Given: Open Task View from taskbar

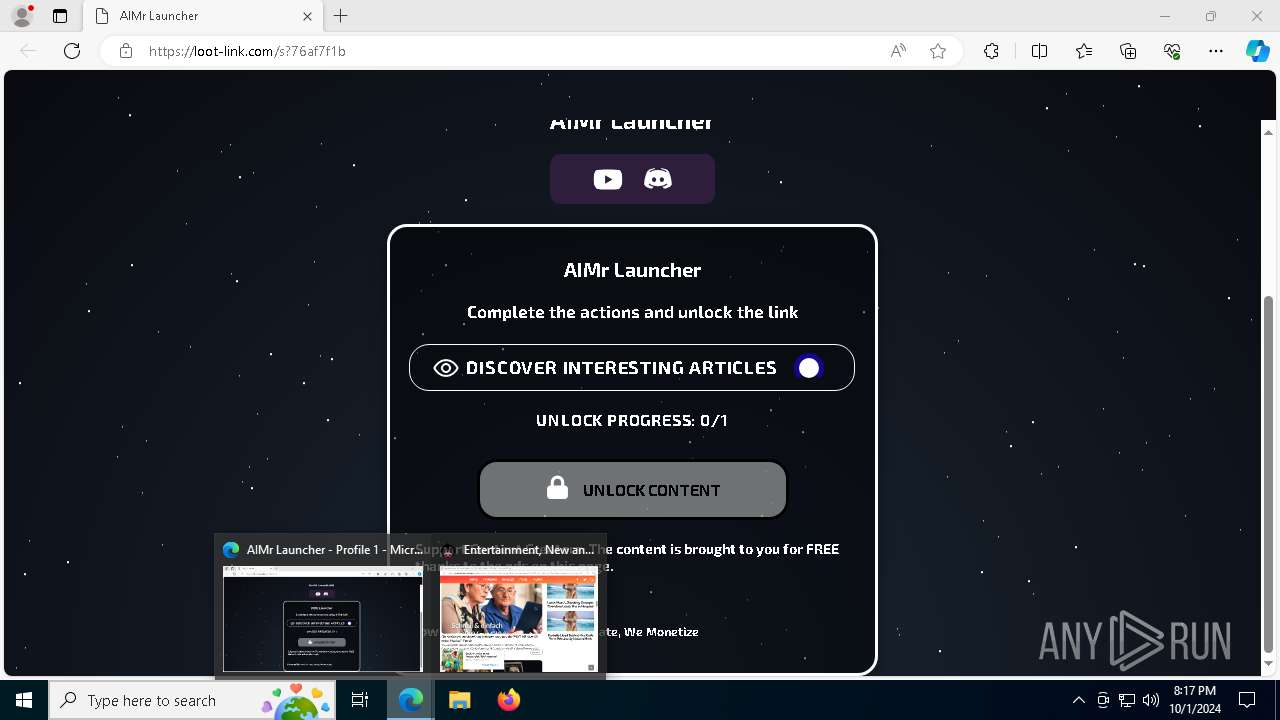Looking at the screenshot, I should point(361,700).
